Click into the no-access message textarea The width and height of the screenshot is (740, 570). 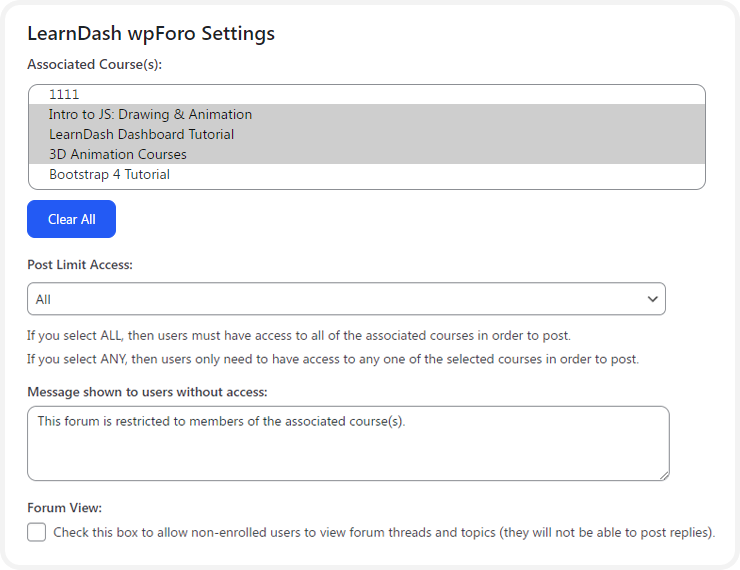click(348, 444)
